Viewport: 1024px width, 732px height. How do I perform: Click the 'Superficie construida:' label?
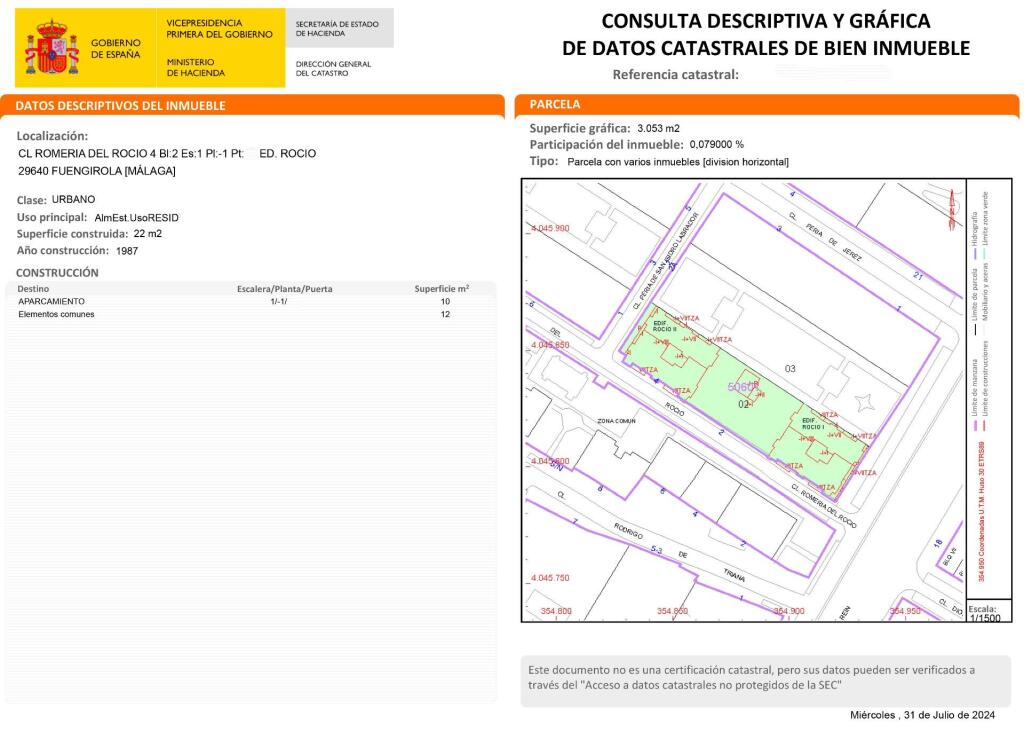(72, 234)
